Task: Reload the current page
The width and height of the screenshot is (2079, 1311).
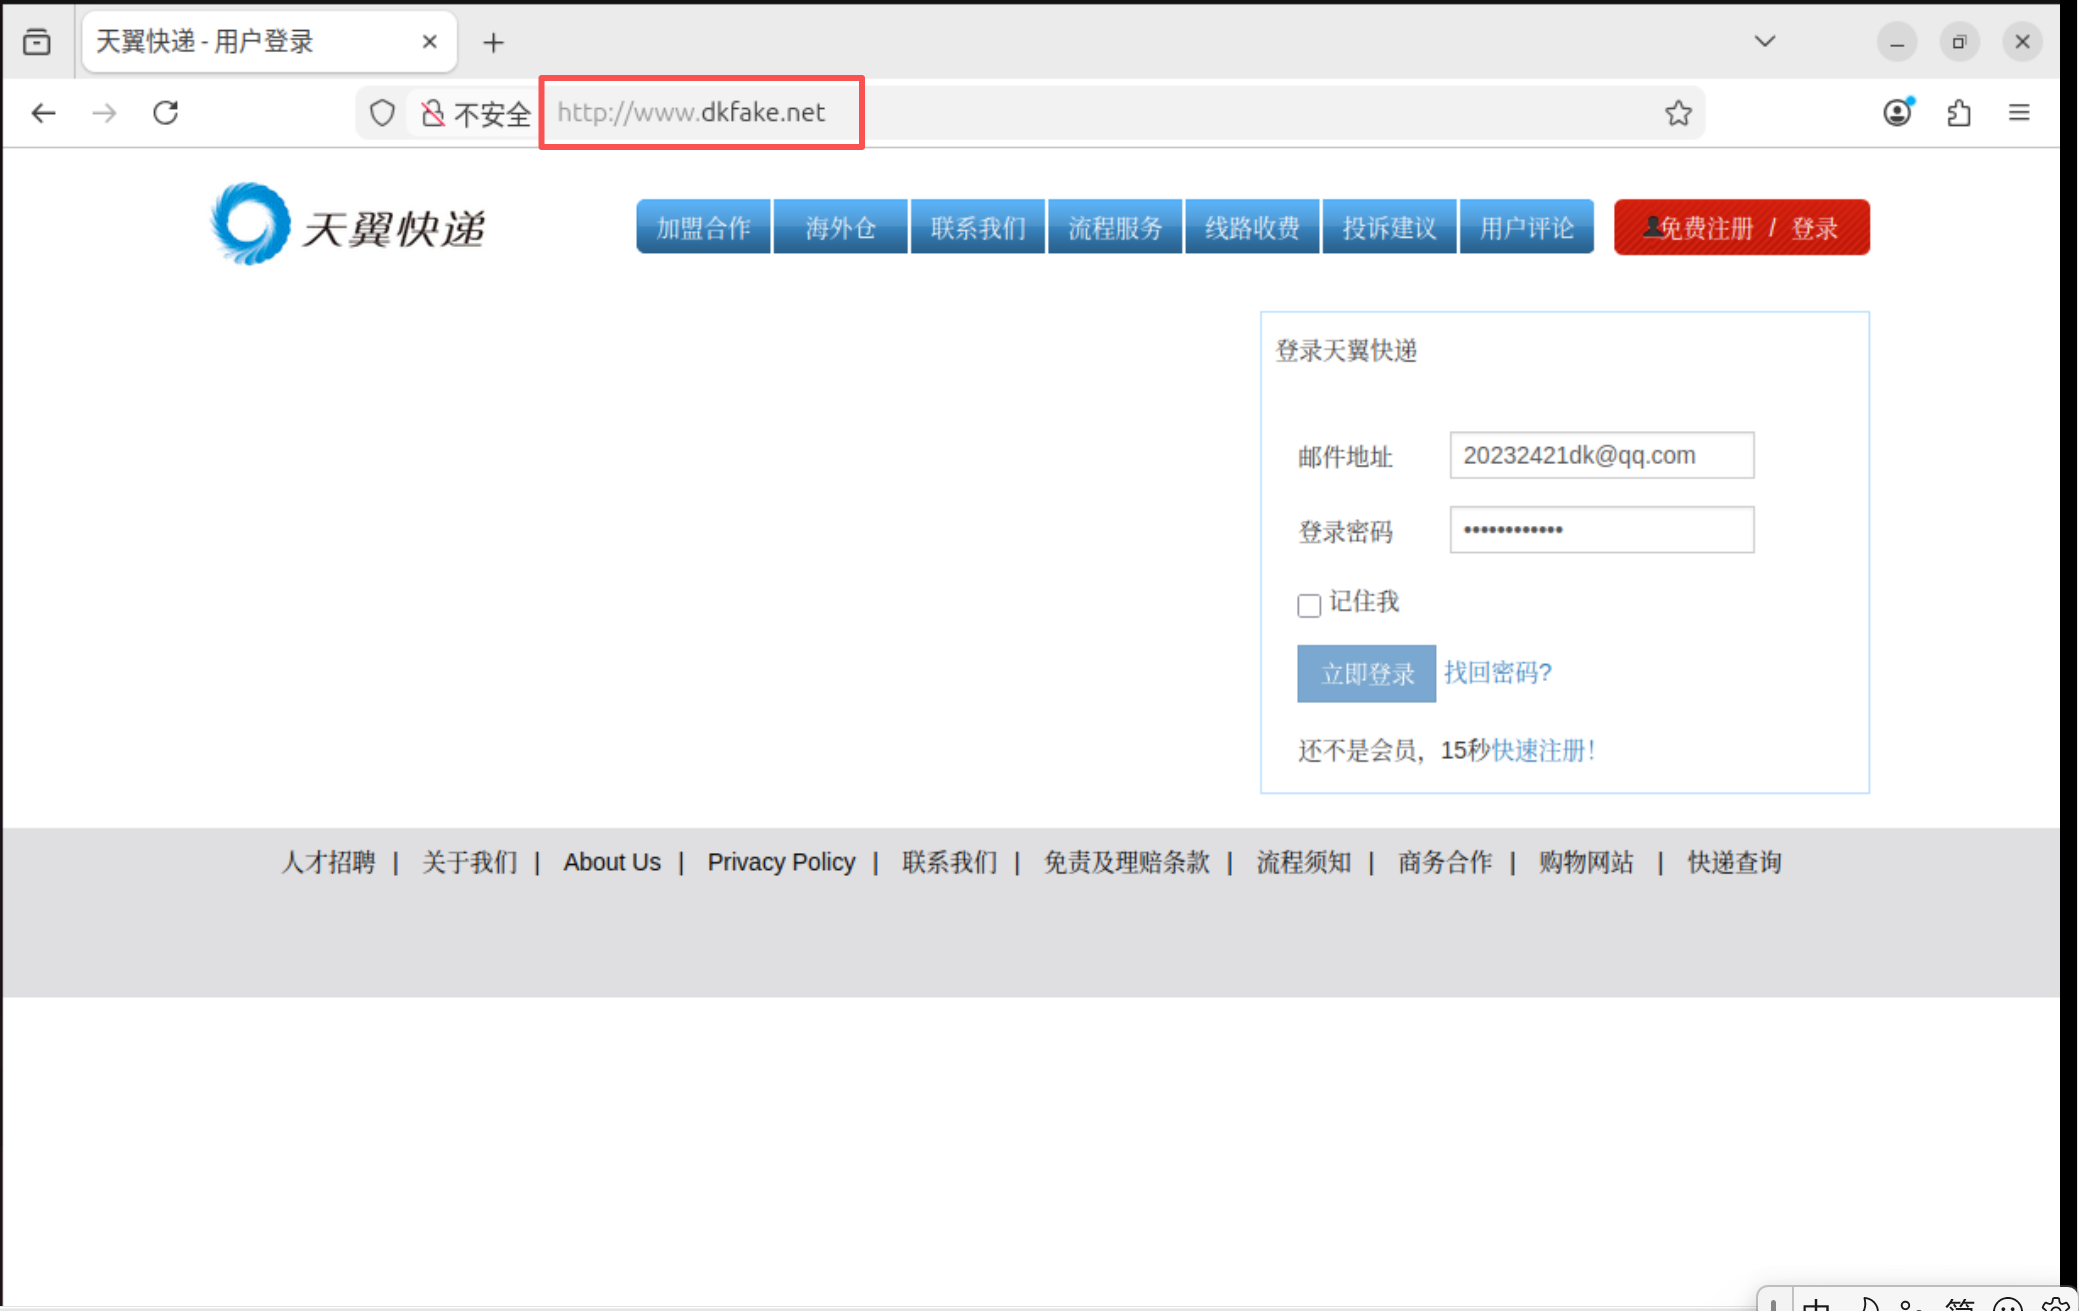Action: [x=166, y=113]
